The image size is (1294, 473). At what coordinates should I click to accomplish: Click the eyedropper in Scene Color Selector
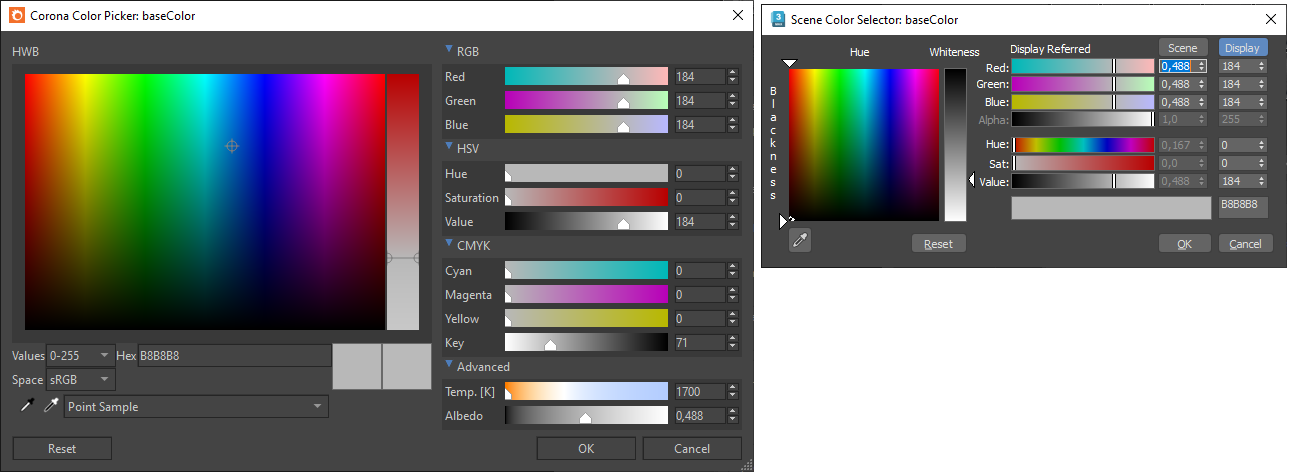click(x=799, y=240)
